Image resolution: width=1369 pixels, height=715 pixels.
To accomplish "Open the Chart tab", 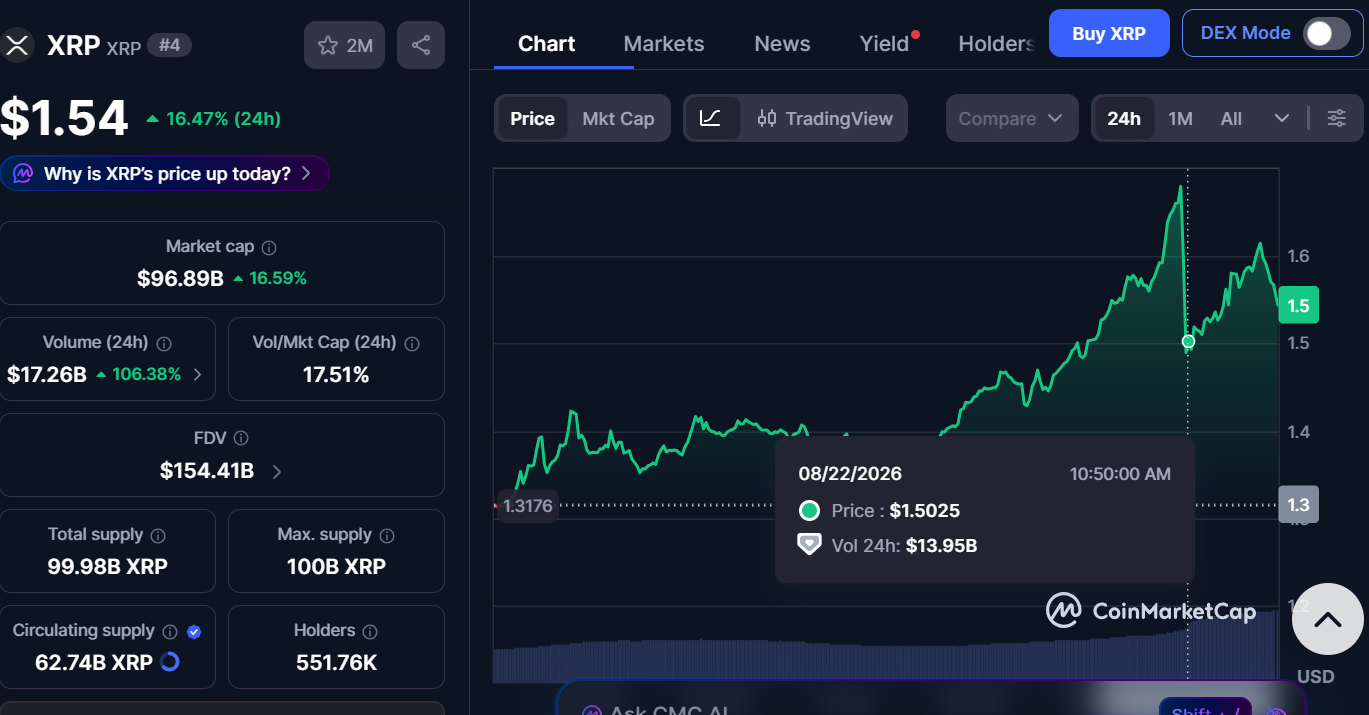I will point(546,43).
